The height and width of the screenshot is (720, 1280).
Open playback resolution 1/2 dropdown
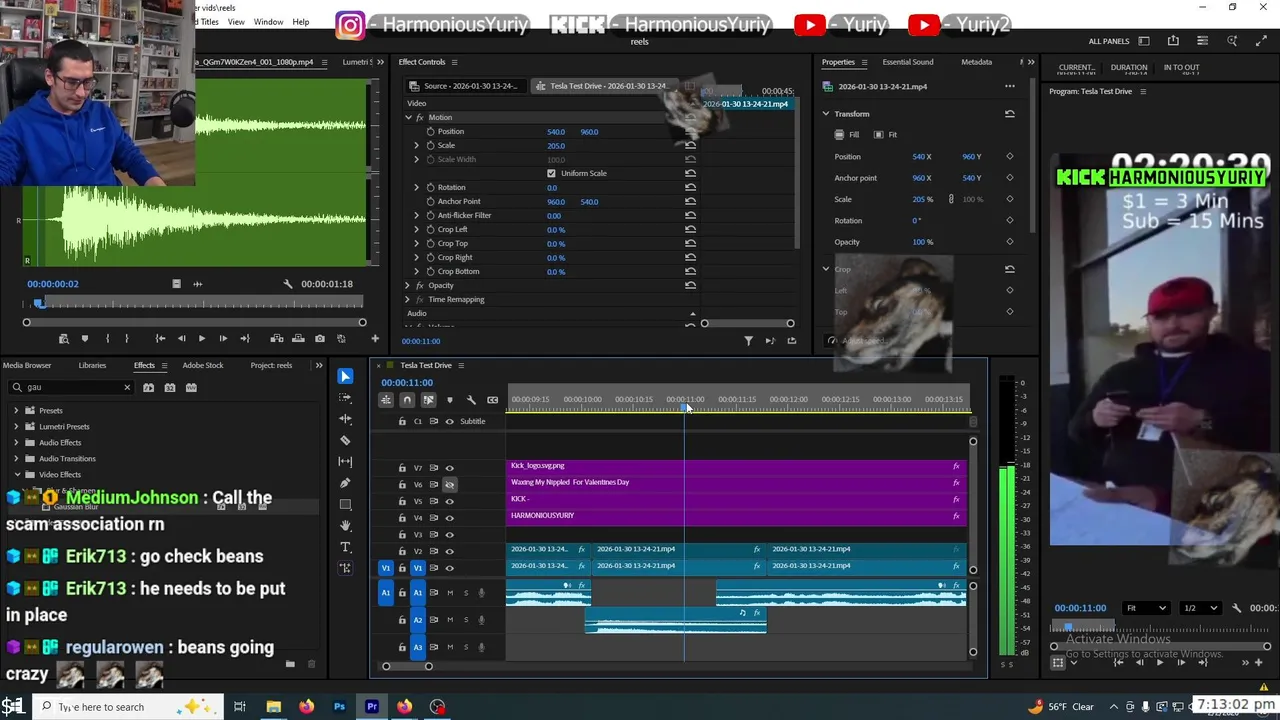(1199, 608)
